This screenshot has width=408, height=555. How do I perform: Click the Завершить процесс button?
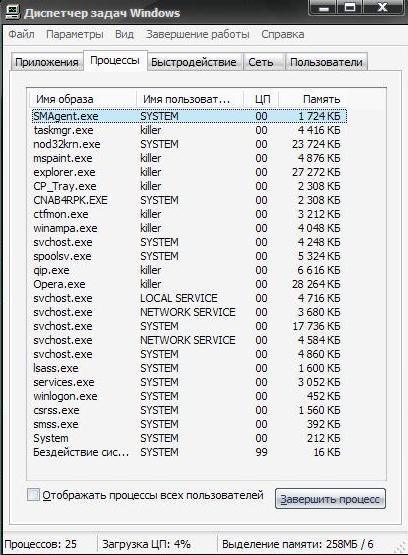[330, 499]
